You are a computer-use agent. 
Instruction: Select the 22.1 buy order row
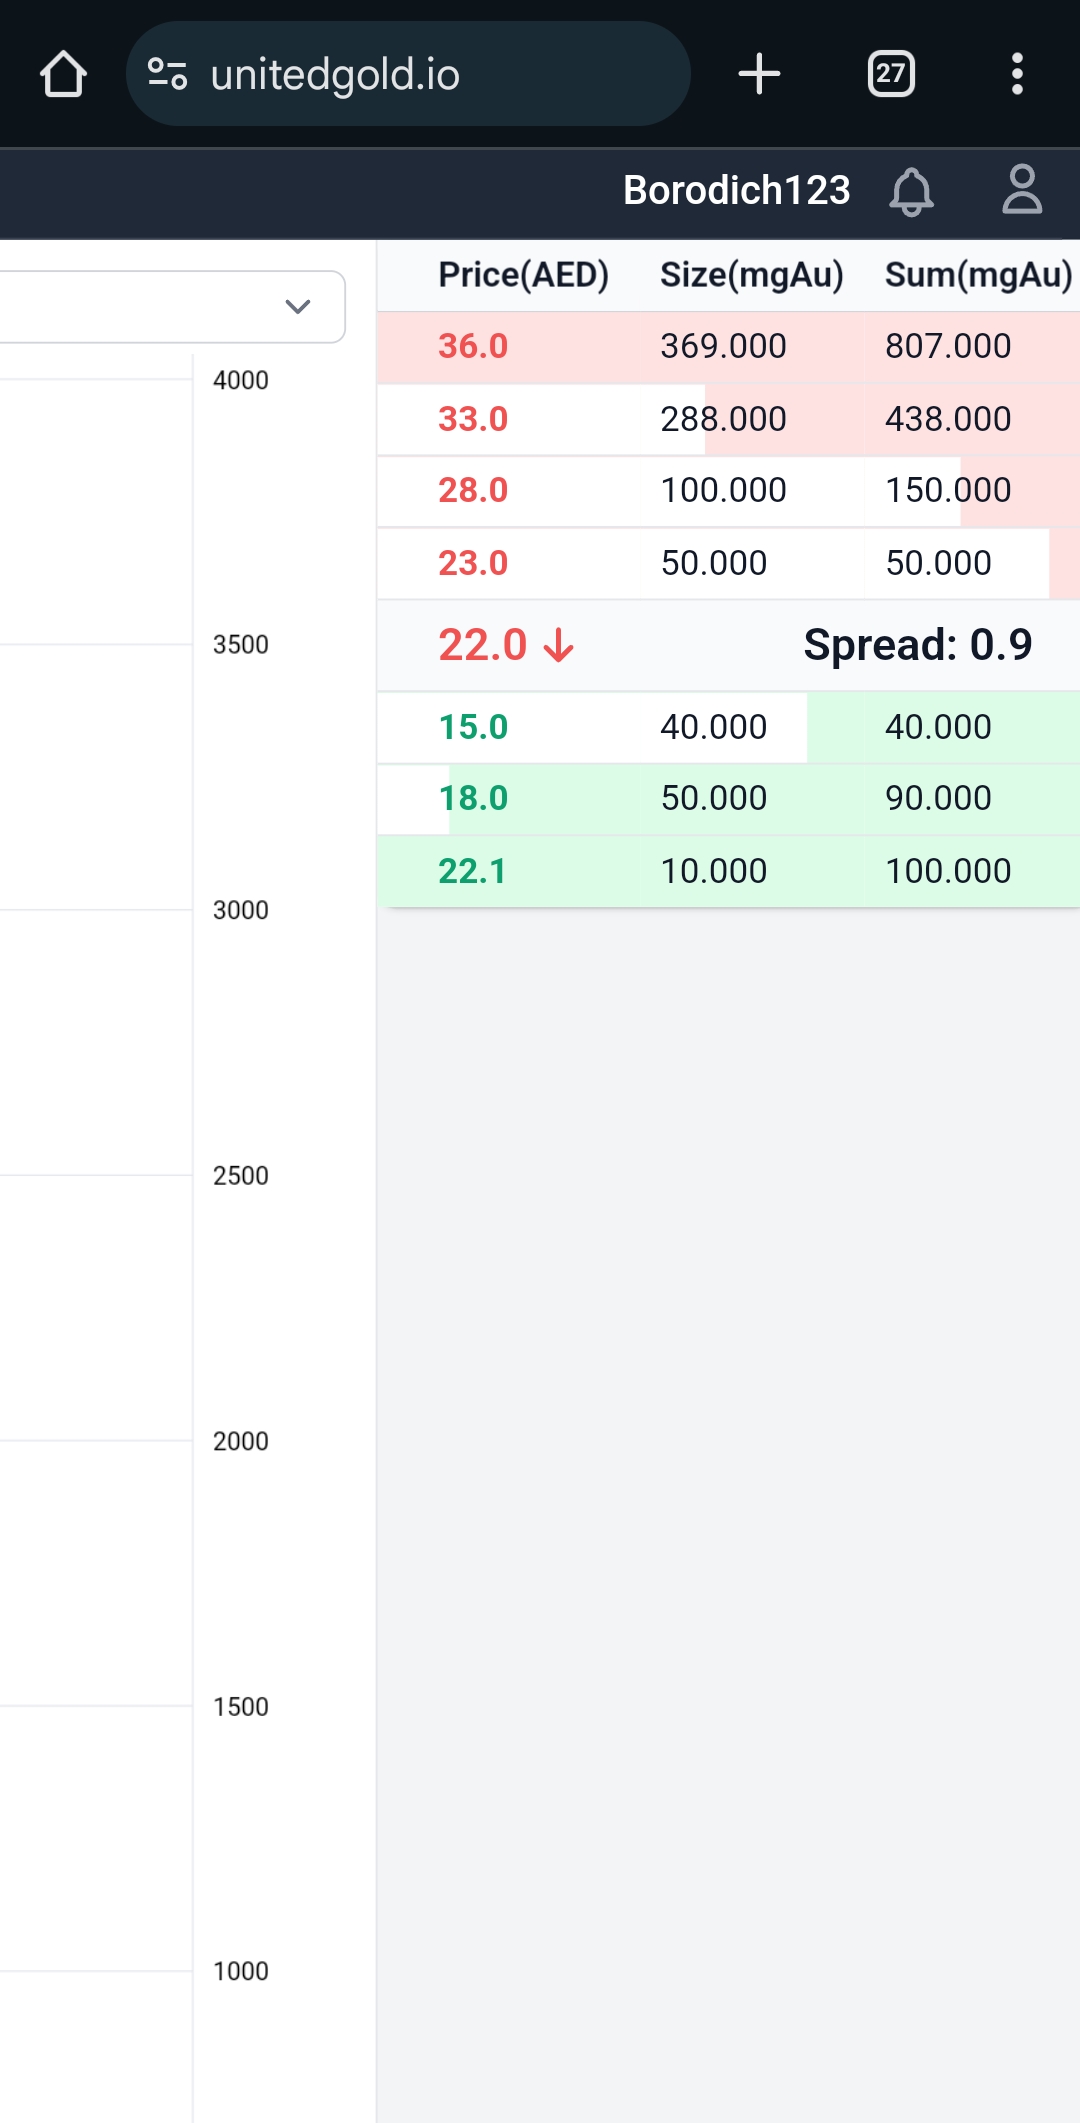(728, 871)
